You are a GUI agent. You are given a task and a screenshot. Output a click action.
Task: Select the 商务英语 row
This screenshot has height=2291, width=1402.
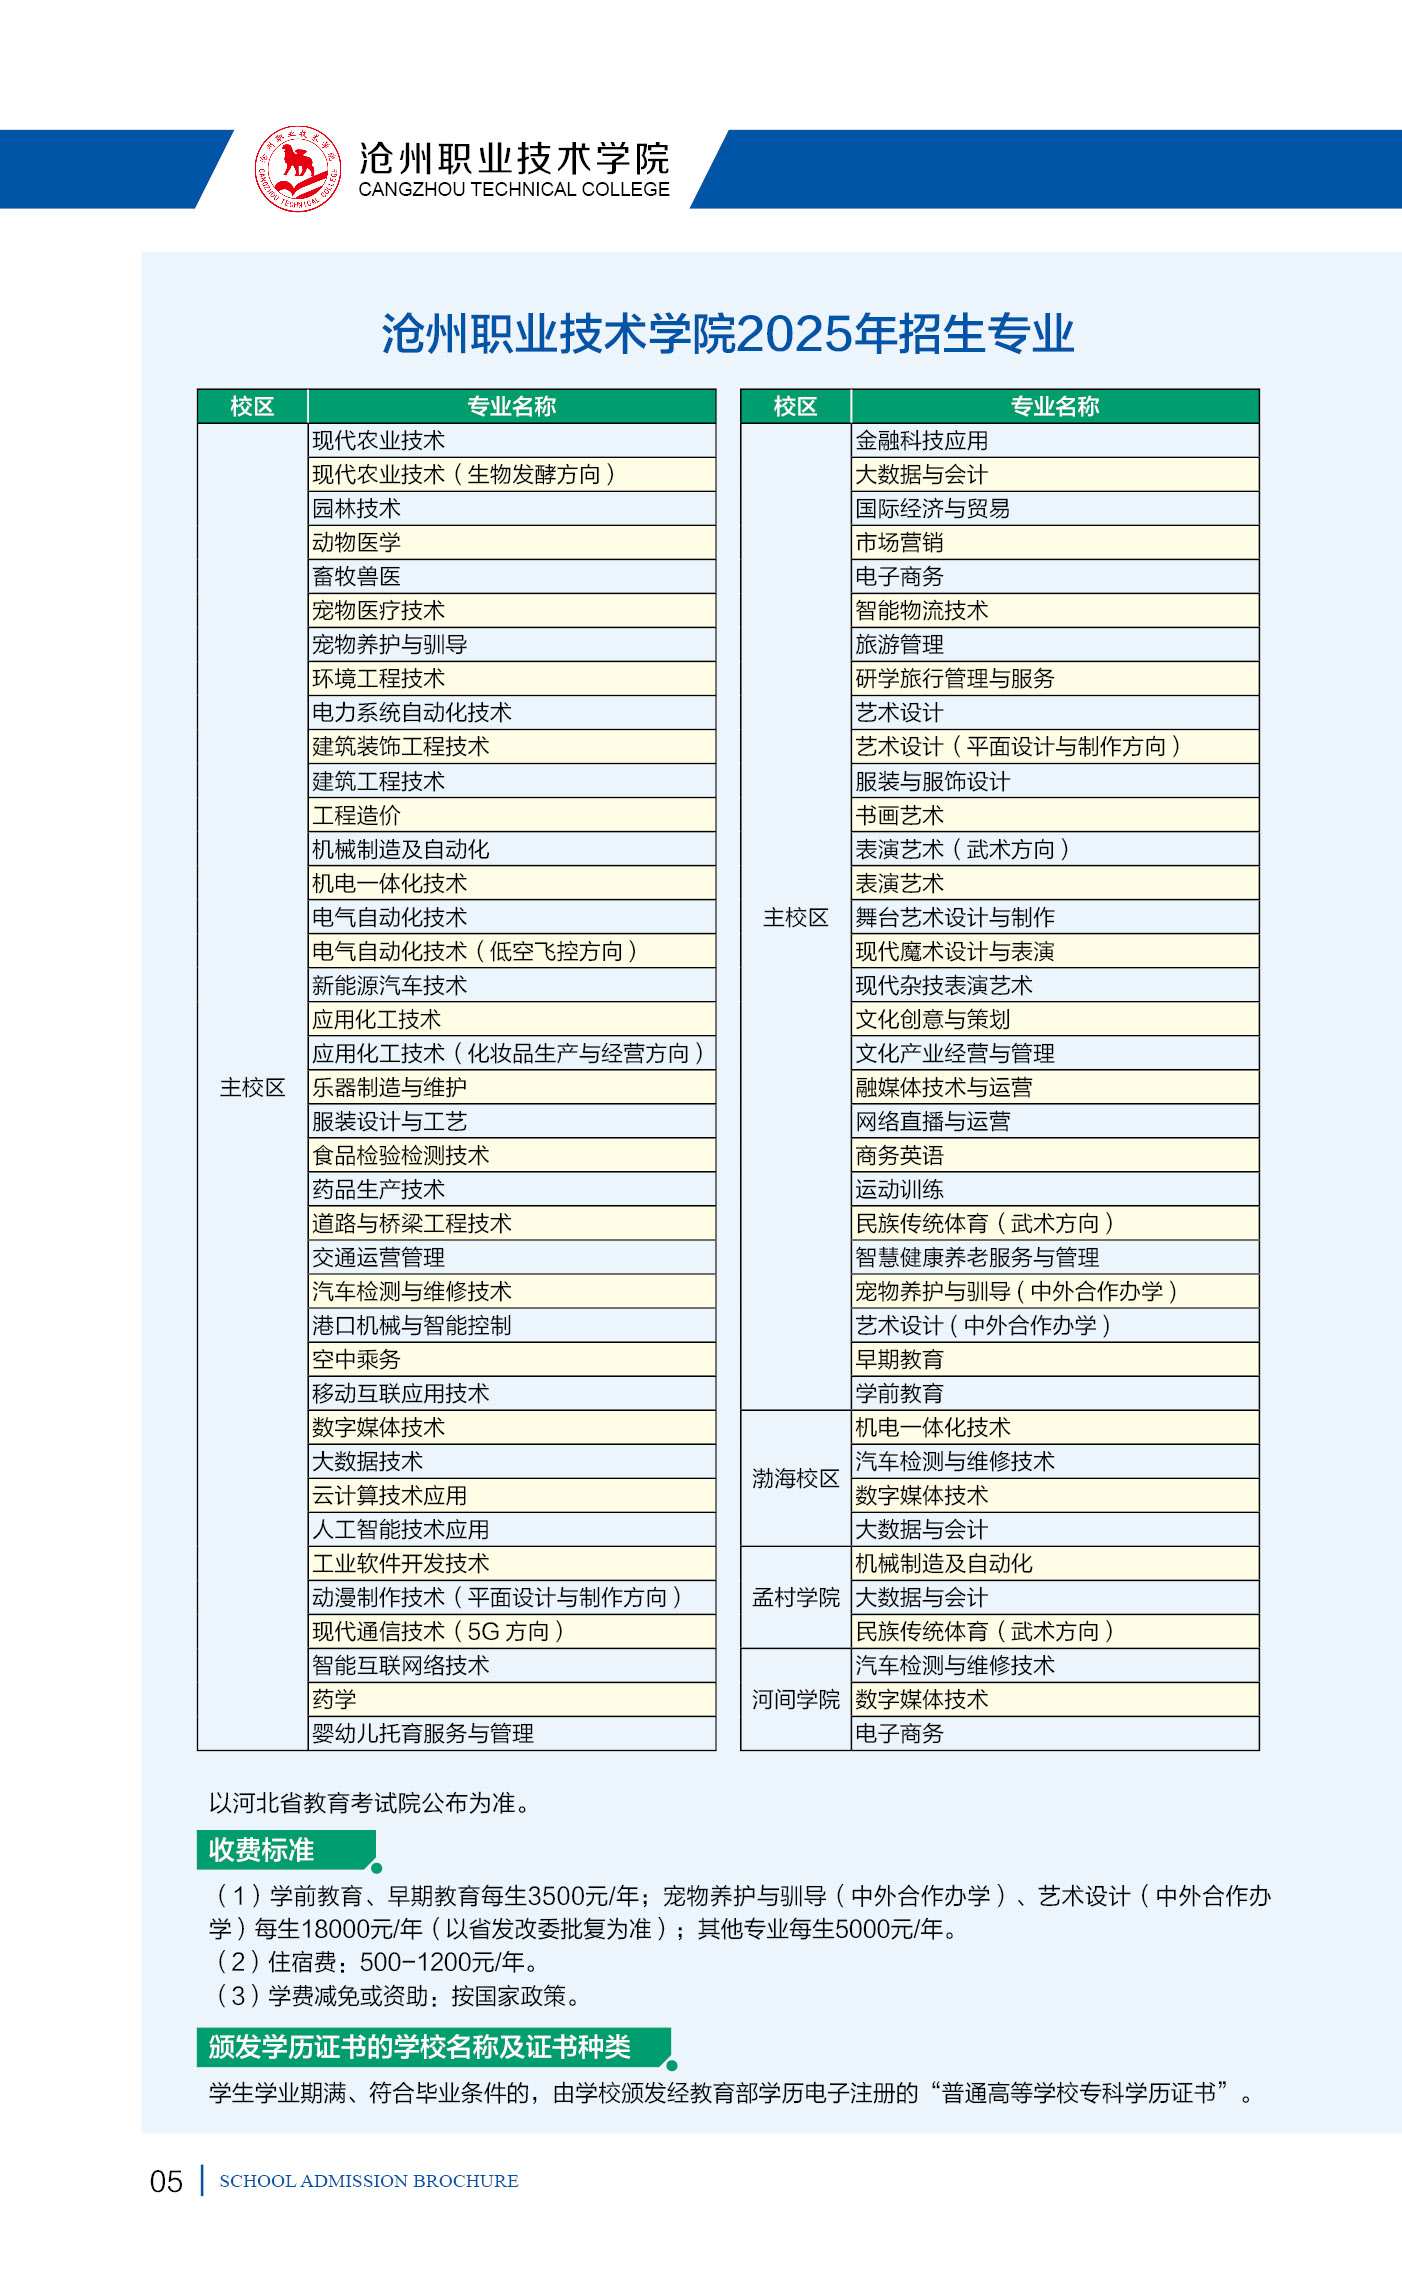[x=1055, y=1155]
